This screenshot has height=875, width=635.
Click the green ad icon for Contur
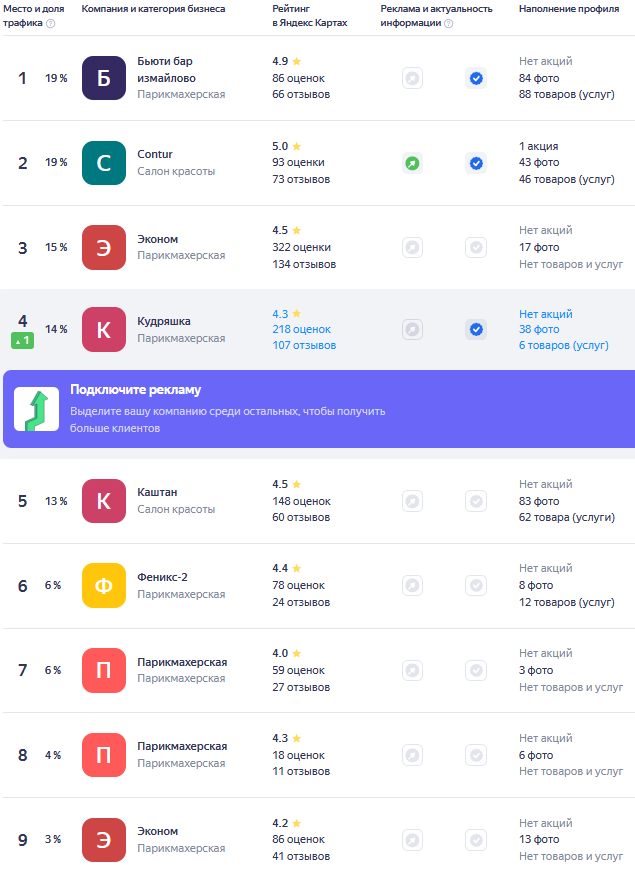click(412, 164)
